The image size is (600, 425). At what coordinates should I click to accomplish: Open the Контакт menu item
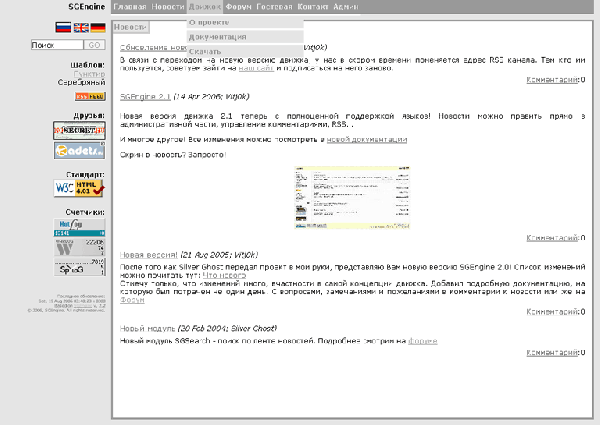[x=313, y=7]
